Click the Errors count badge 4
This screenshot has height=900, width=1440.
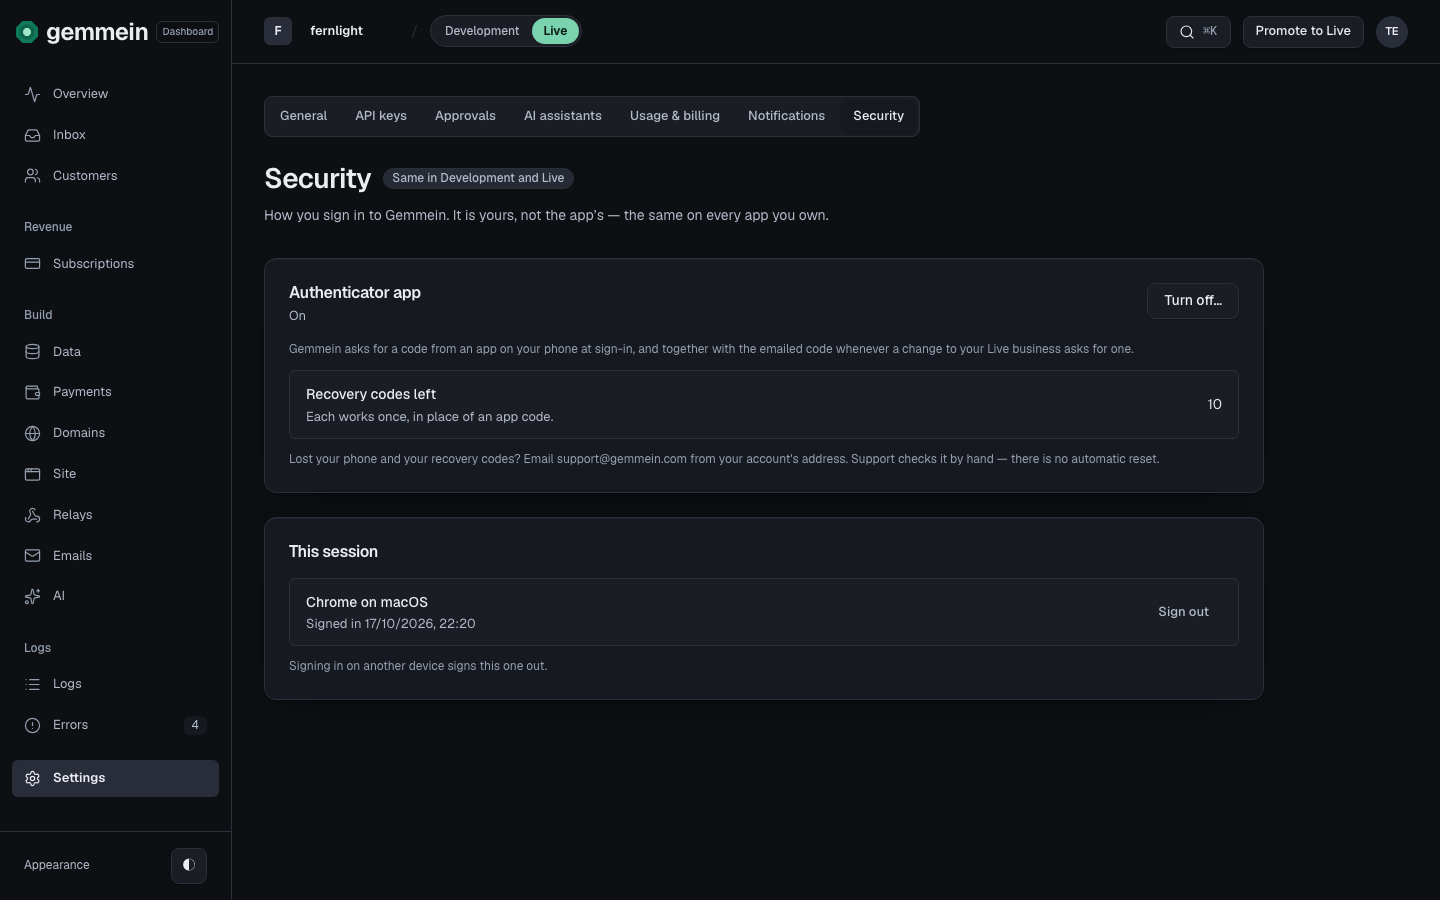point(195,725)
